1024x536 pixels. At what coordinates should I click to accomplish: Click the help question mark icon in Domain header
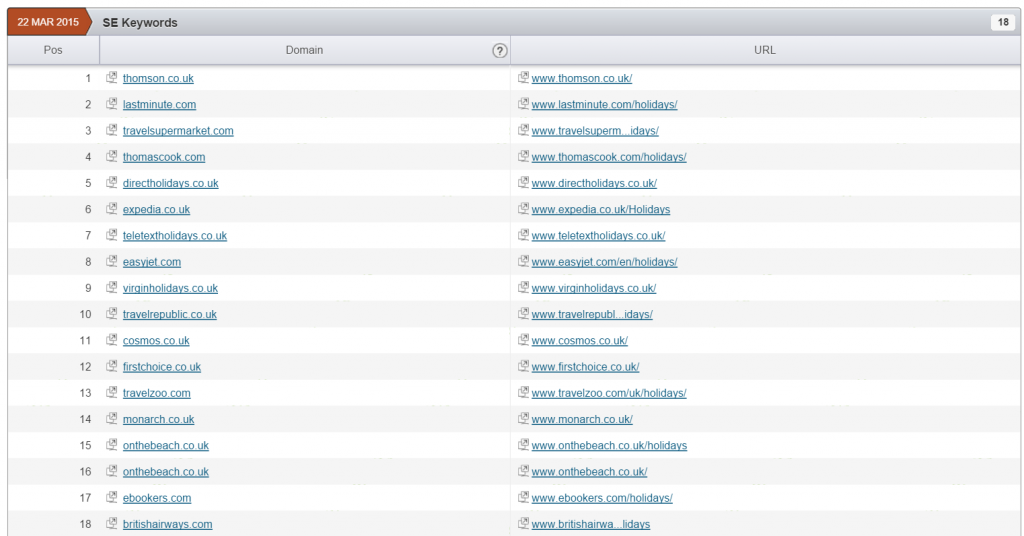coord(500,51)
